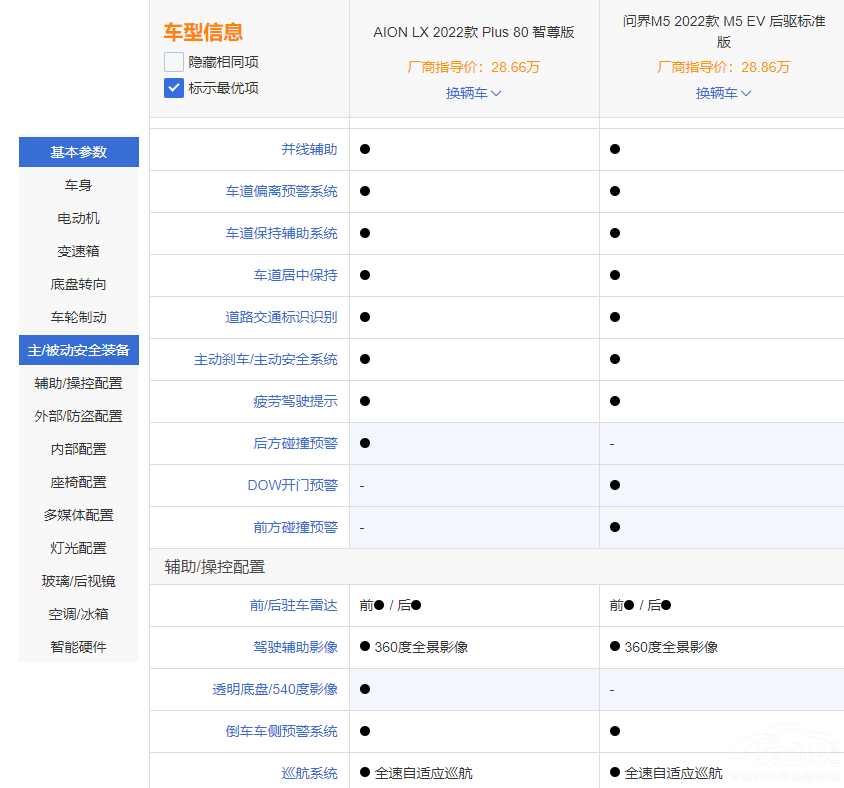
Task: Click the AION LX 2022款 model title
Action: coord(473,32)
